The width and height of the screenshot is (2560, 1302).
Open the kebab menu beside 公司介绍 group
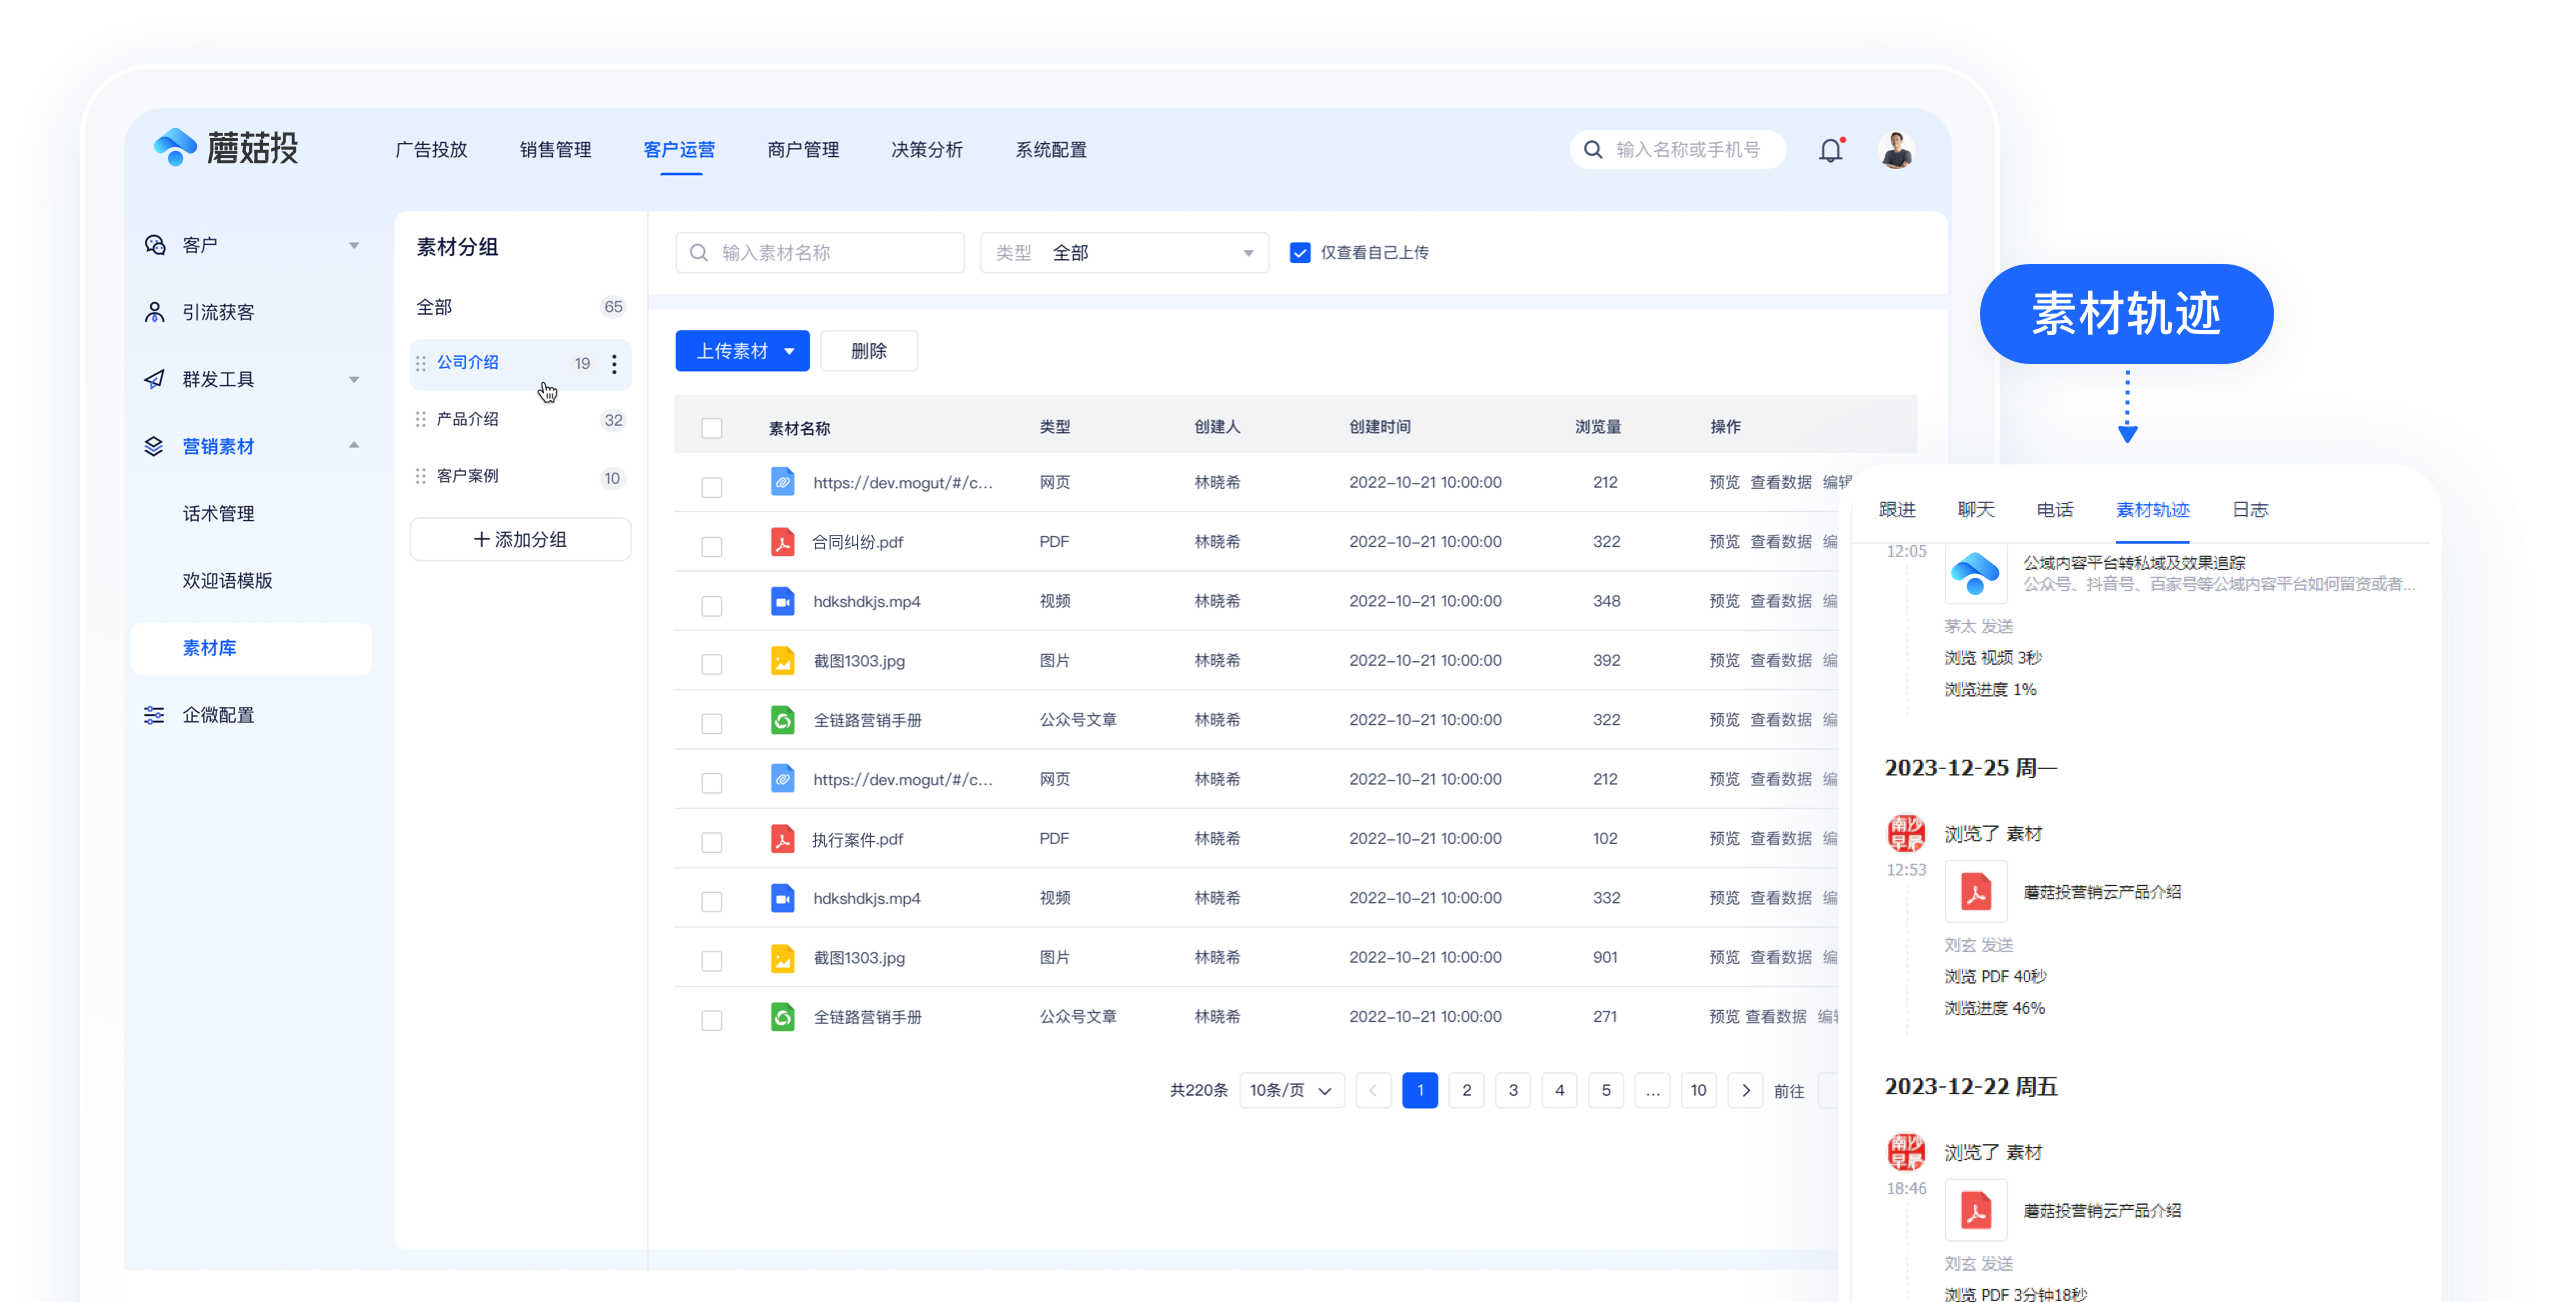point(614,364)
